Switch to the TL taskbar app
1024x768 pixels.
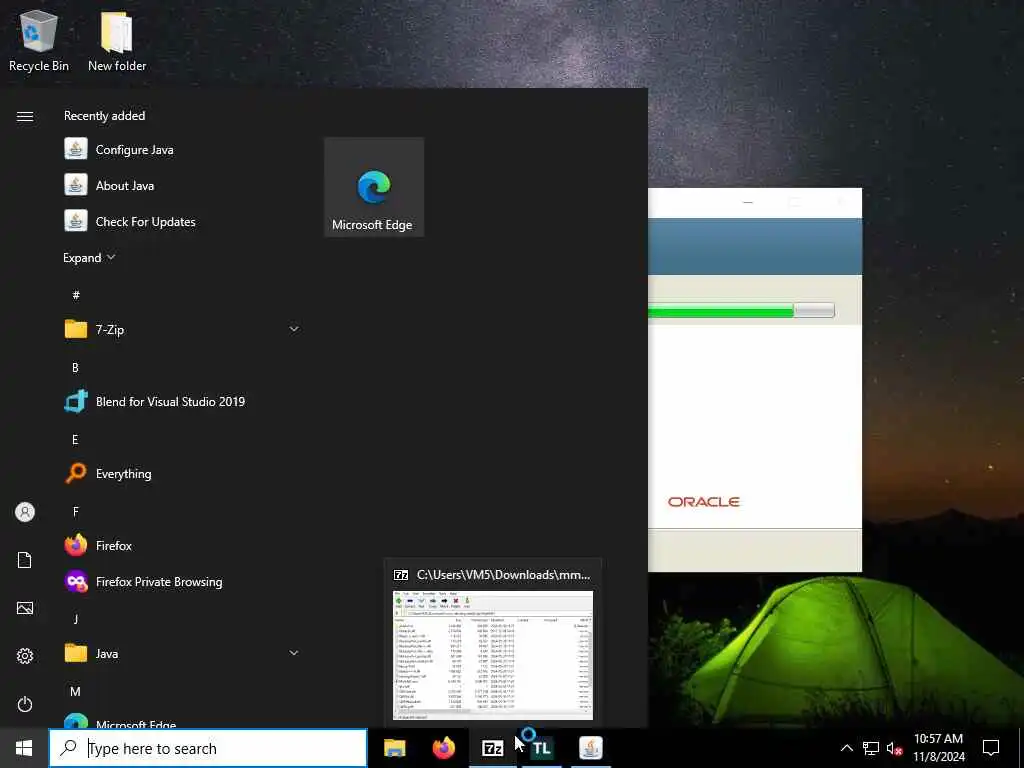[541, 748]
